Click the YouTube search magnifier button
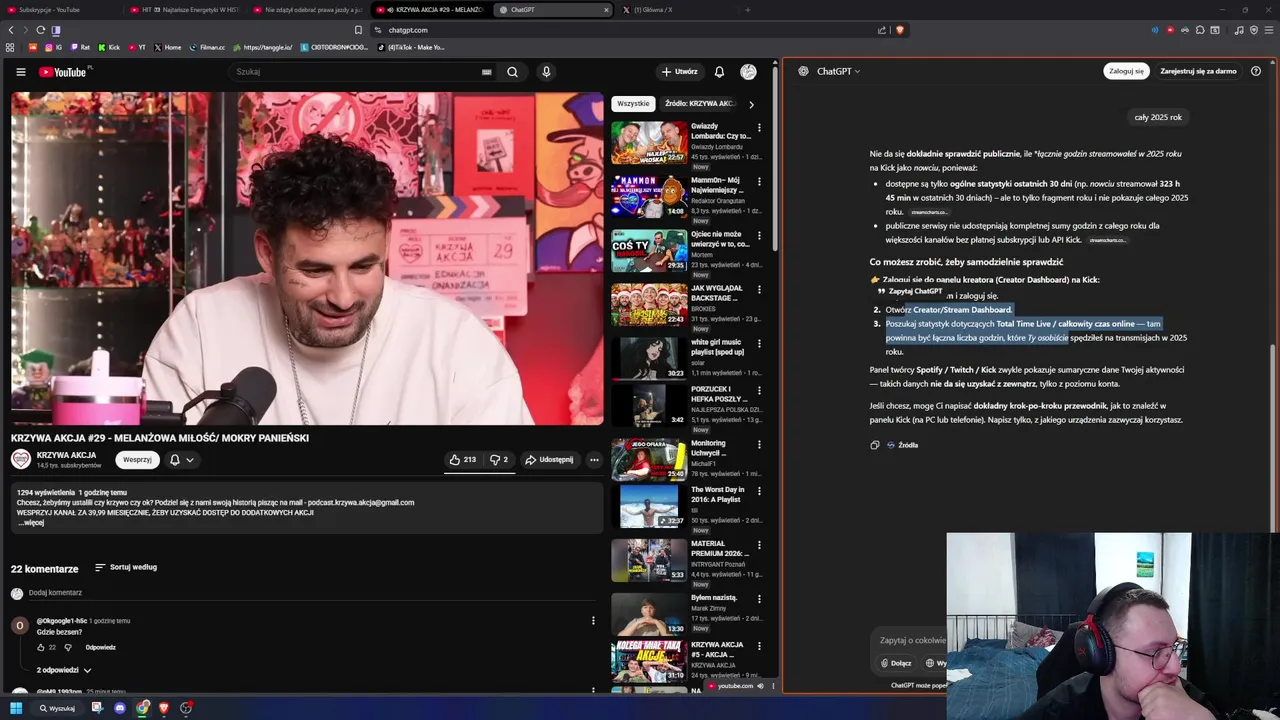Viewport: 1280px width, 720px height. pos(512,72)
